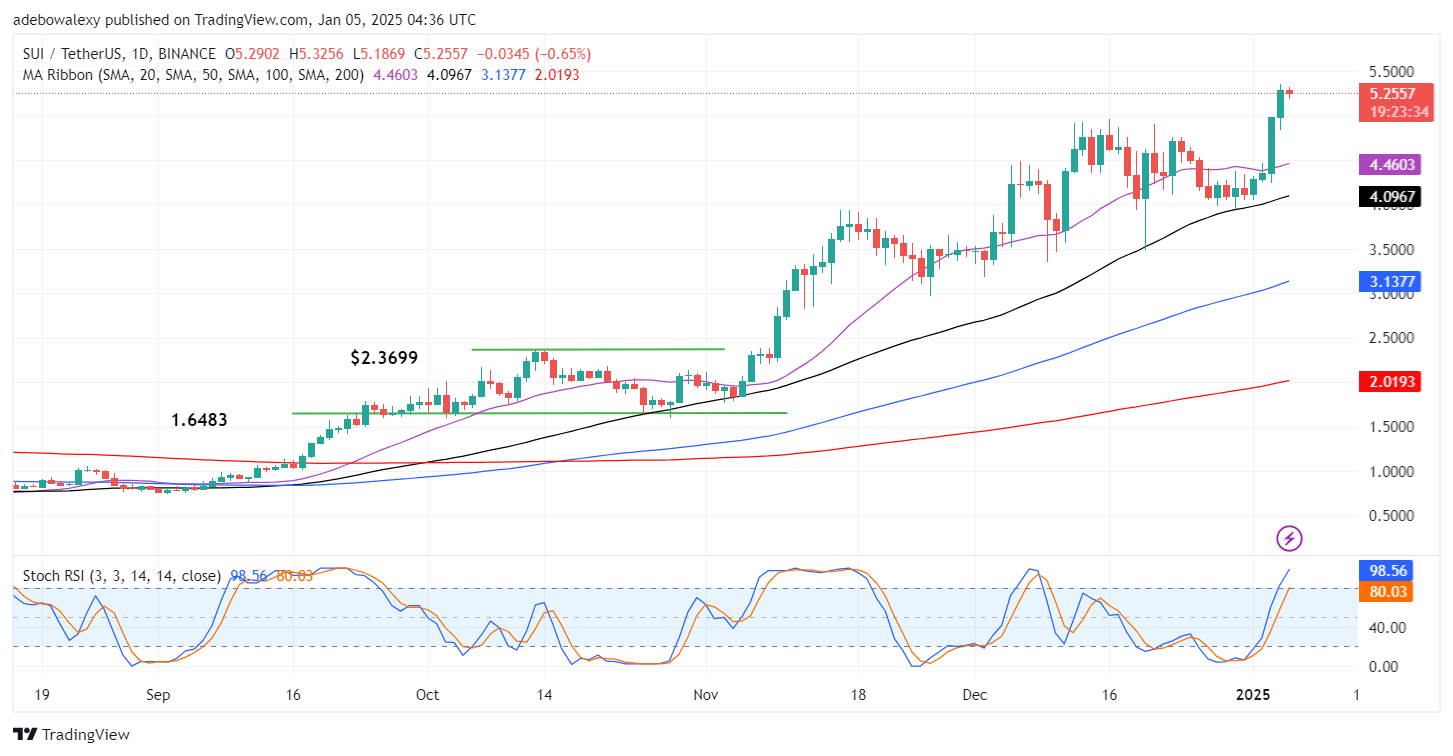Click the published by adebowalexy header text

pyautogui.click(x=244, y=20)
